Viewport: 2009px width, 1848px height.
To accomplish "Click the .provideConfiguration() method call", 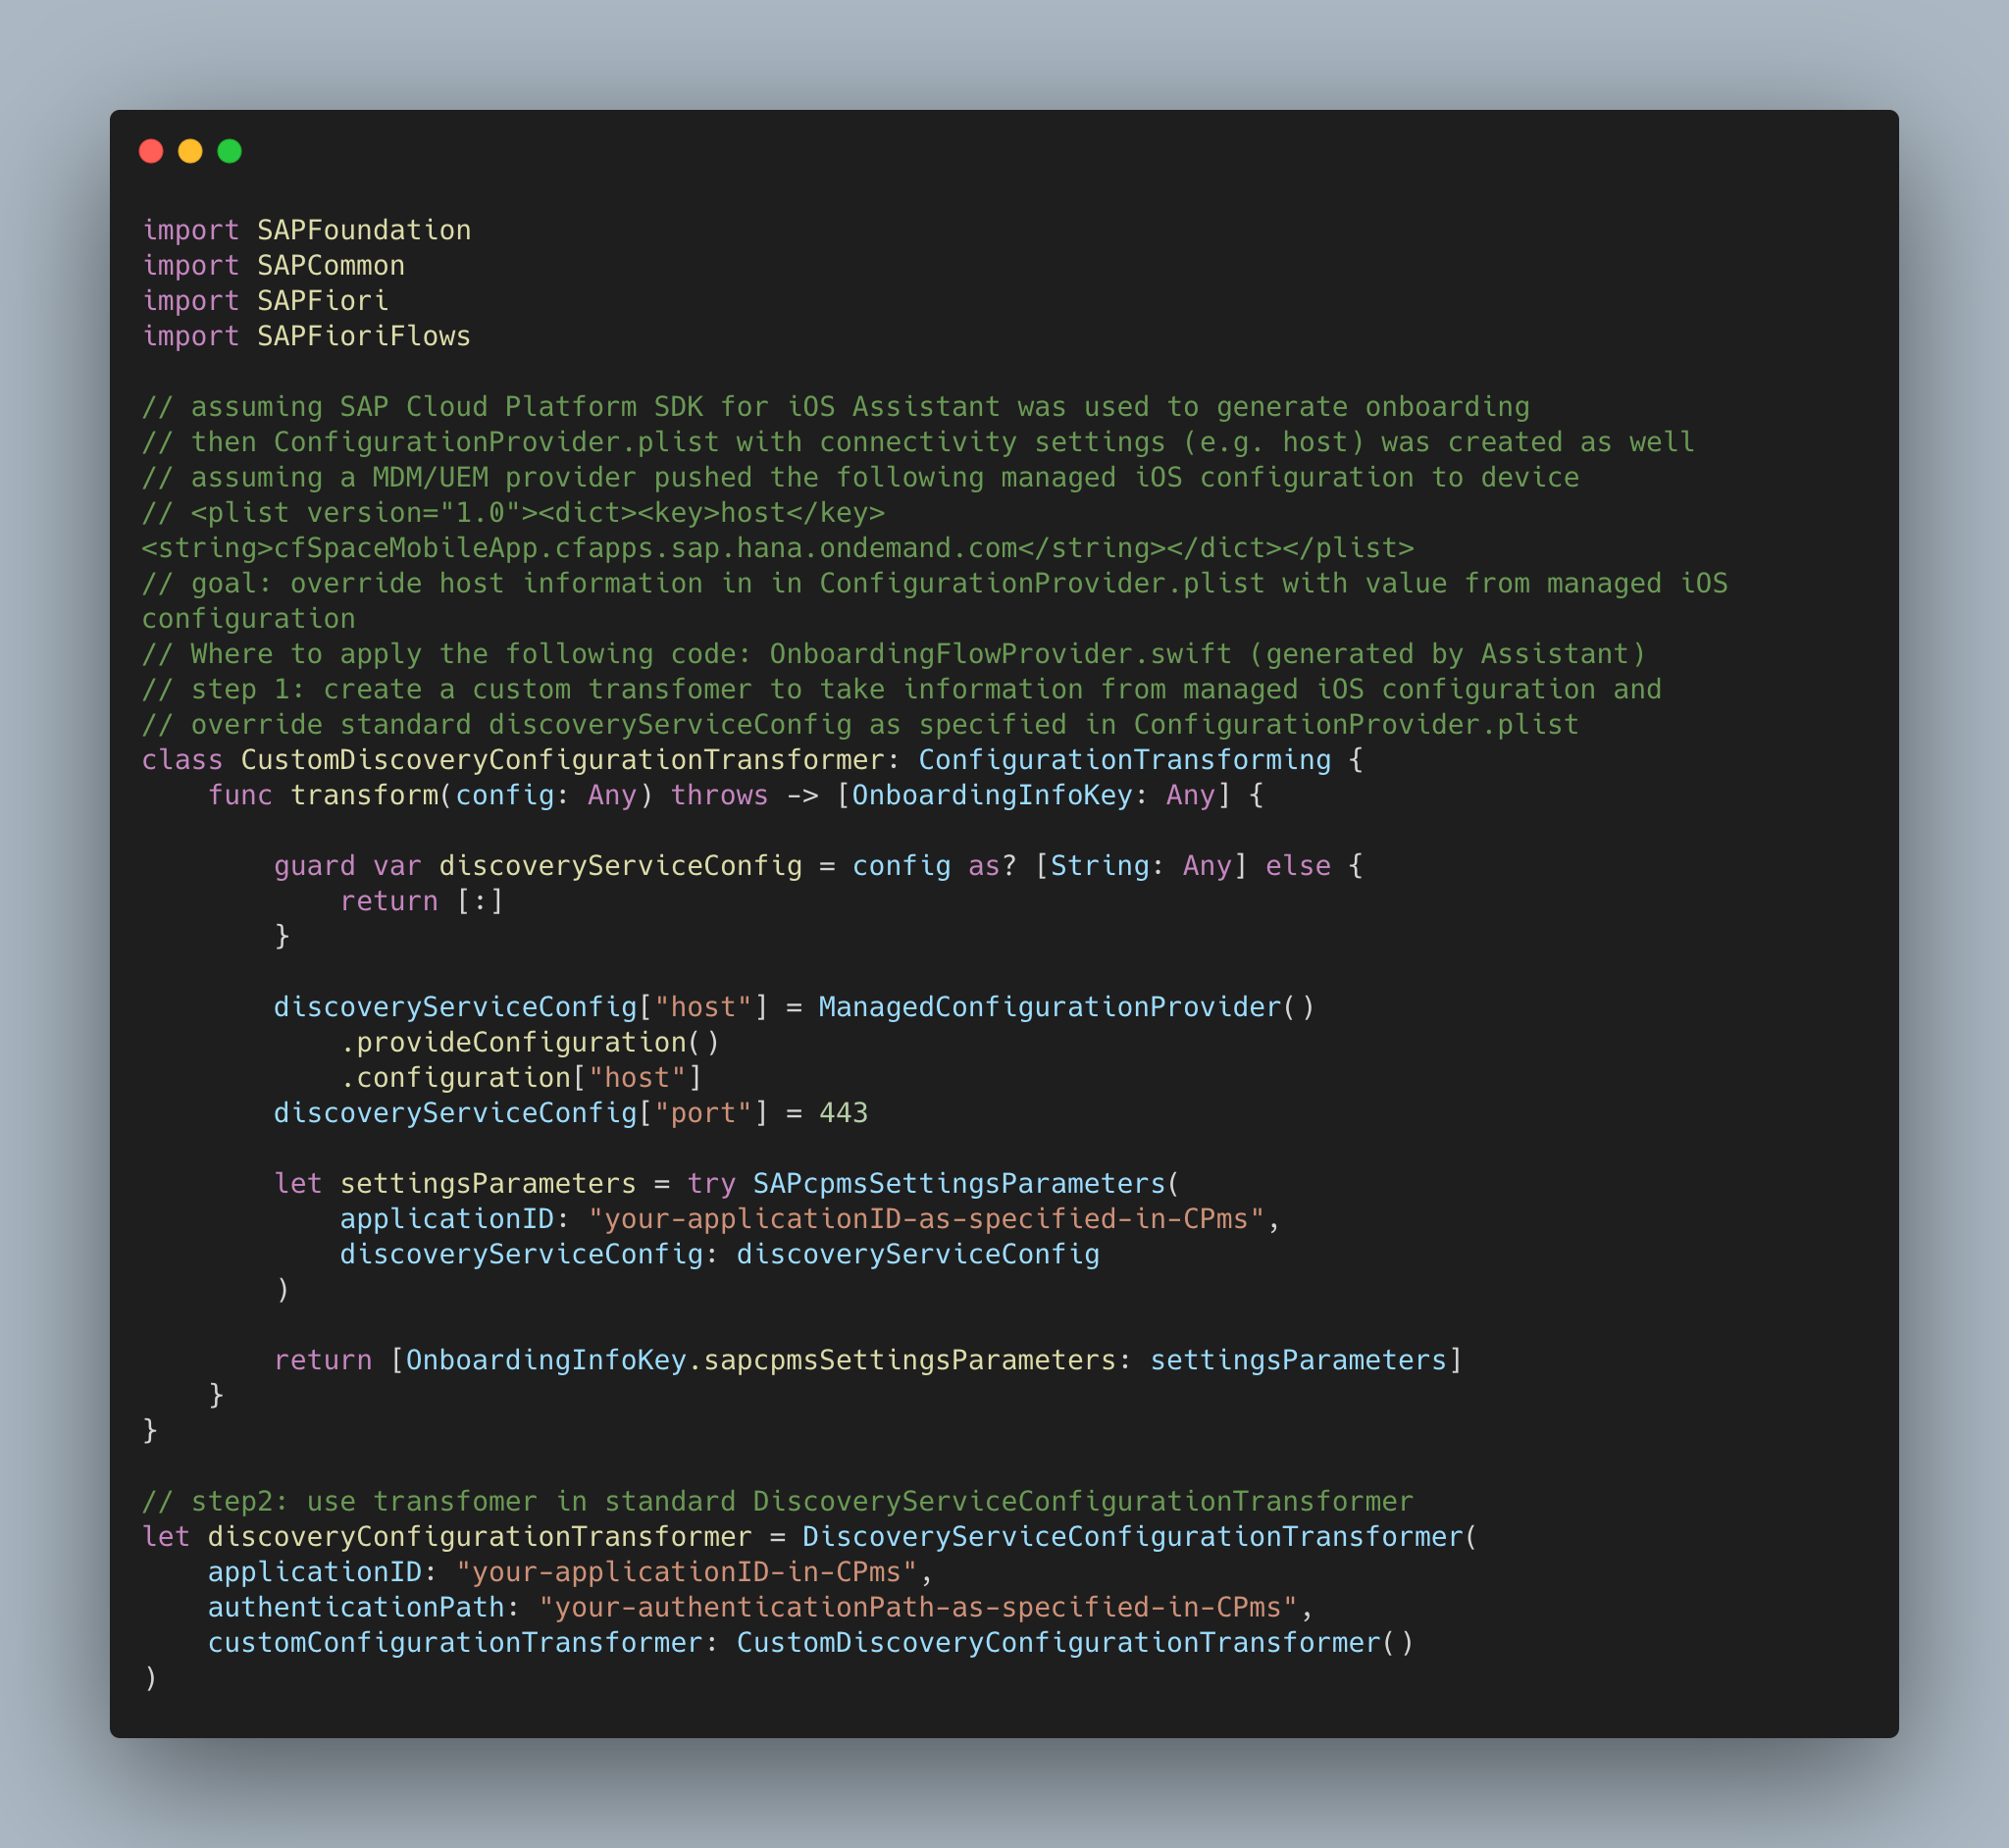I will pos(529,1042).
